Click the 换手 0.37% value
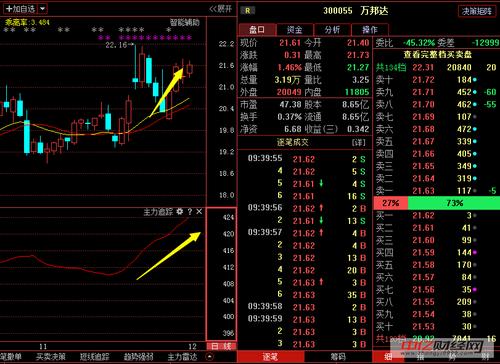Image resolution: width=500 pixels, height=364 pixels. (x=289, y=117)
